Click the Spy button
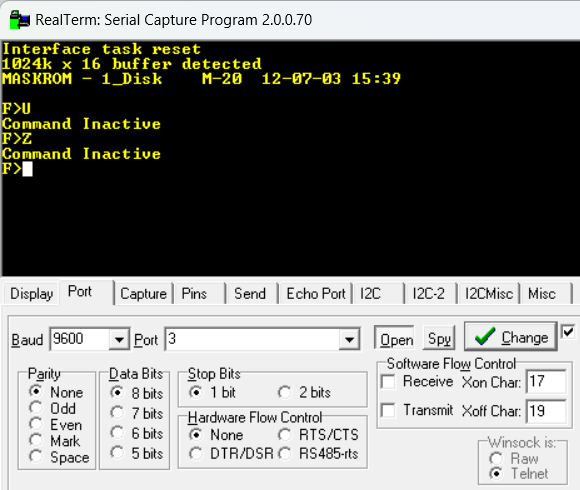 point(439,339)
